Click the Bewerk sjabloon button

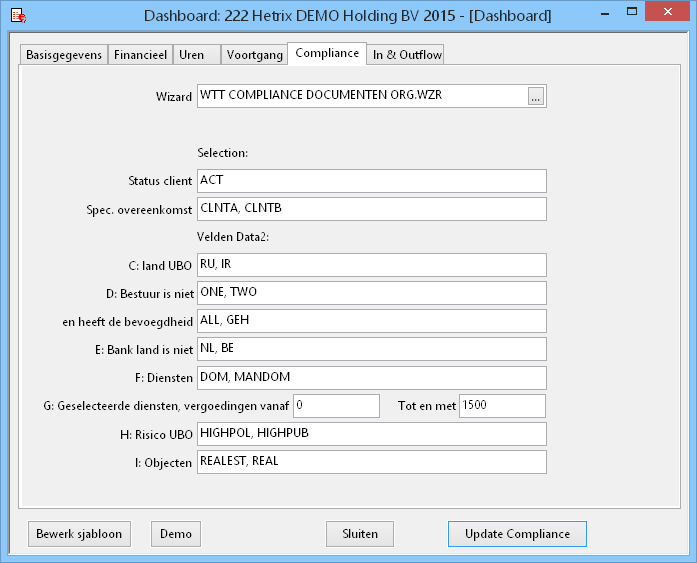[x=79, y=534]
